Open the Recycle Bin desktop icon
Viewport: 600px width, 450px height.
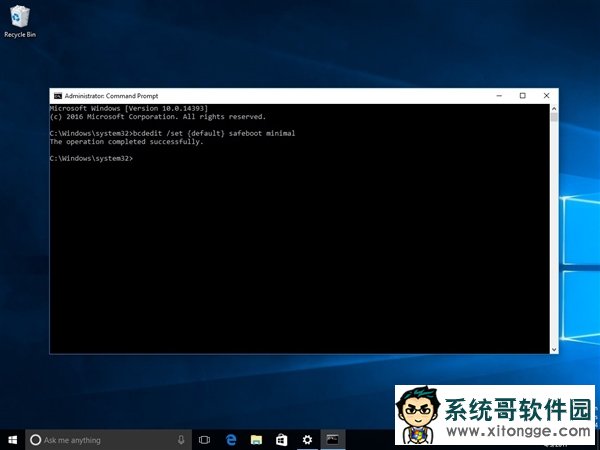click(x=15, y=17)
